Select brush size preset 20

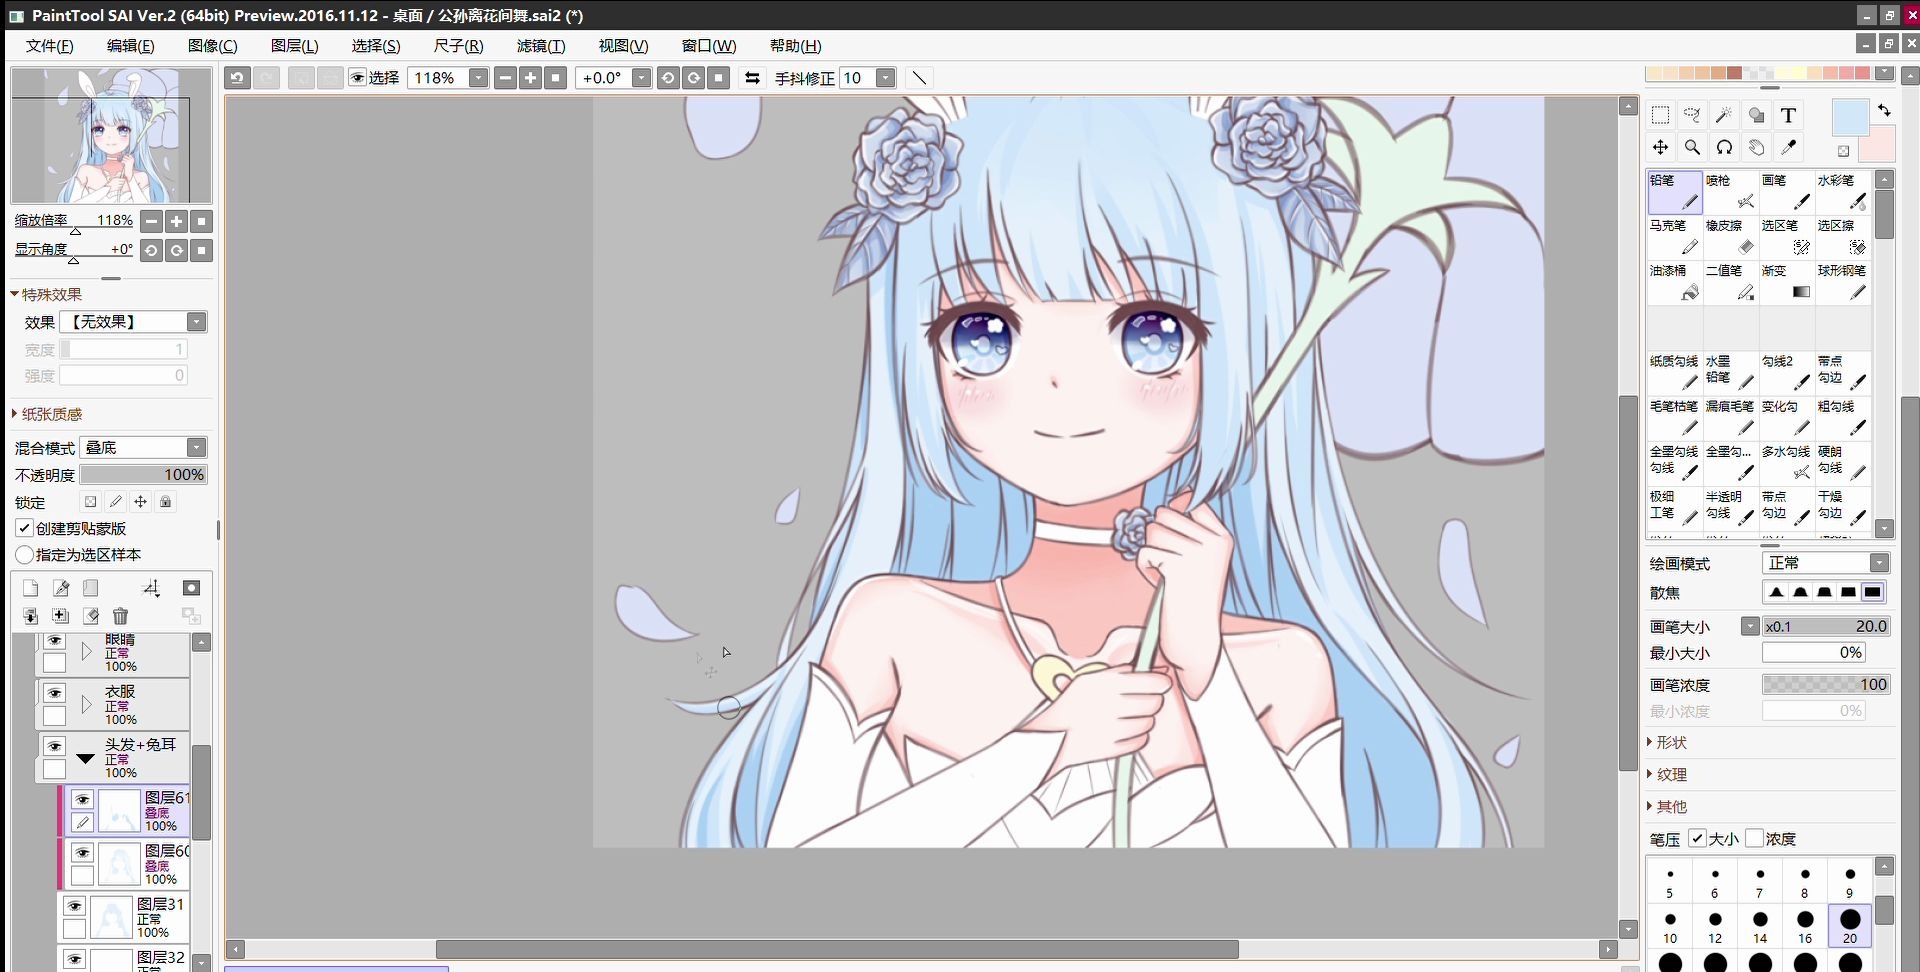tap(1850, 925)
